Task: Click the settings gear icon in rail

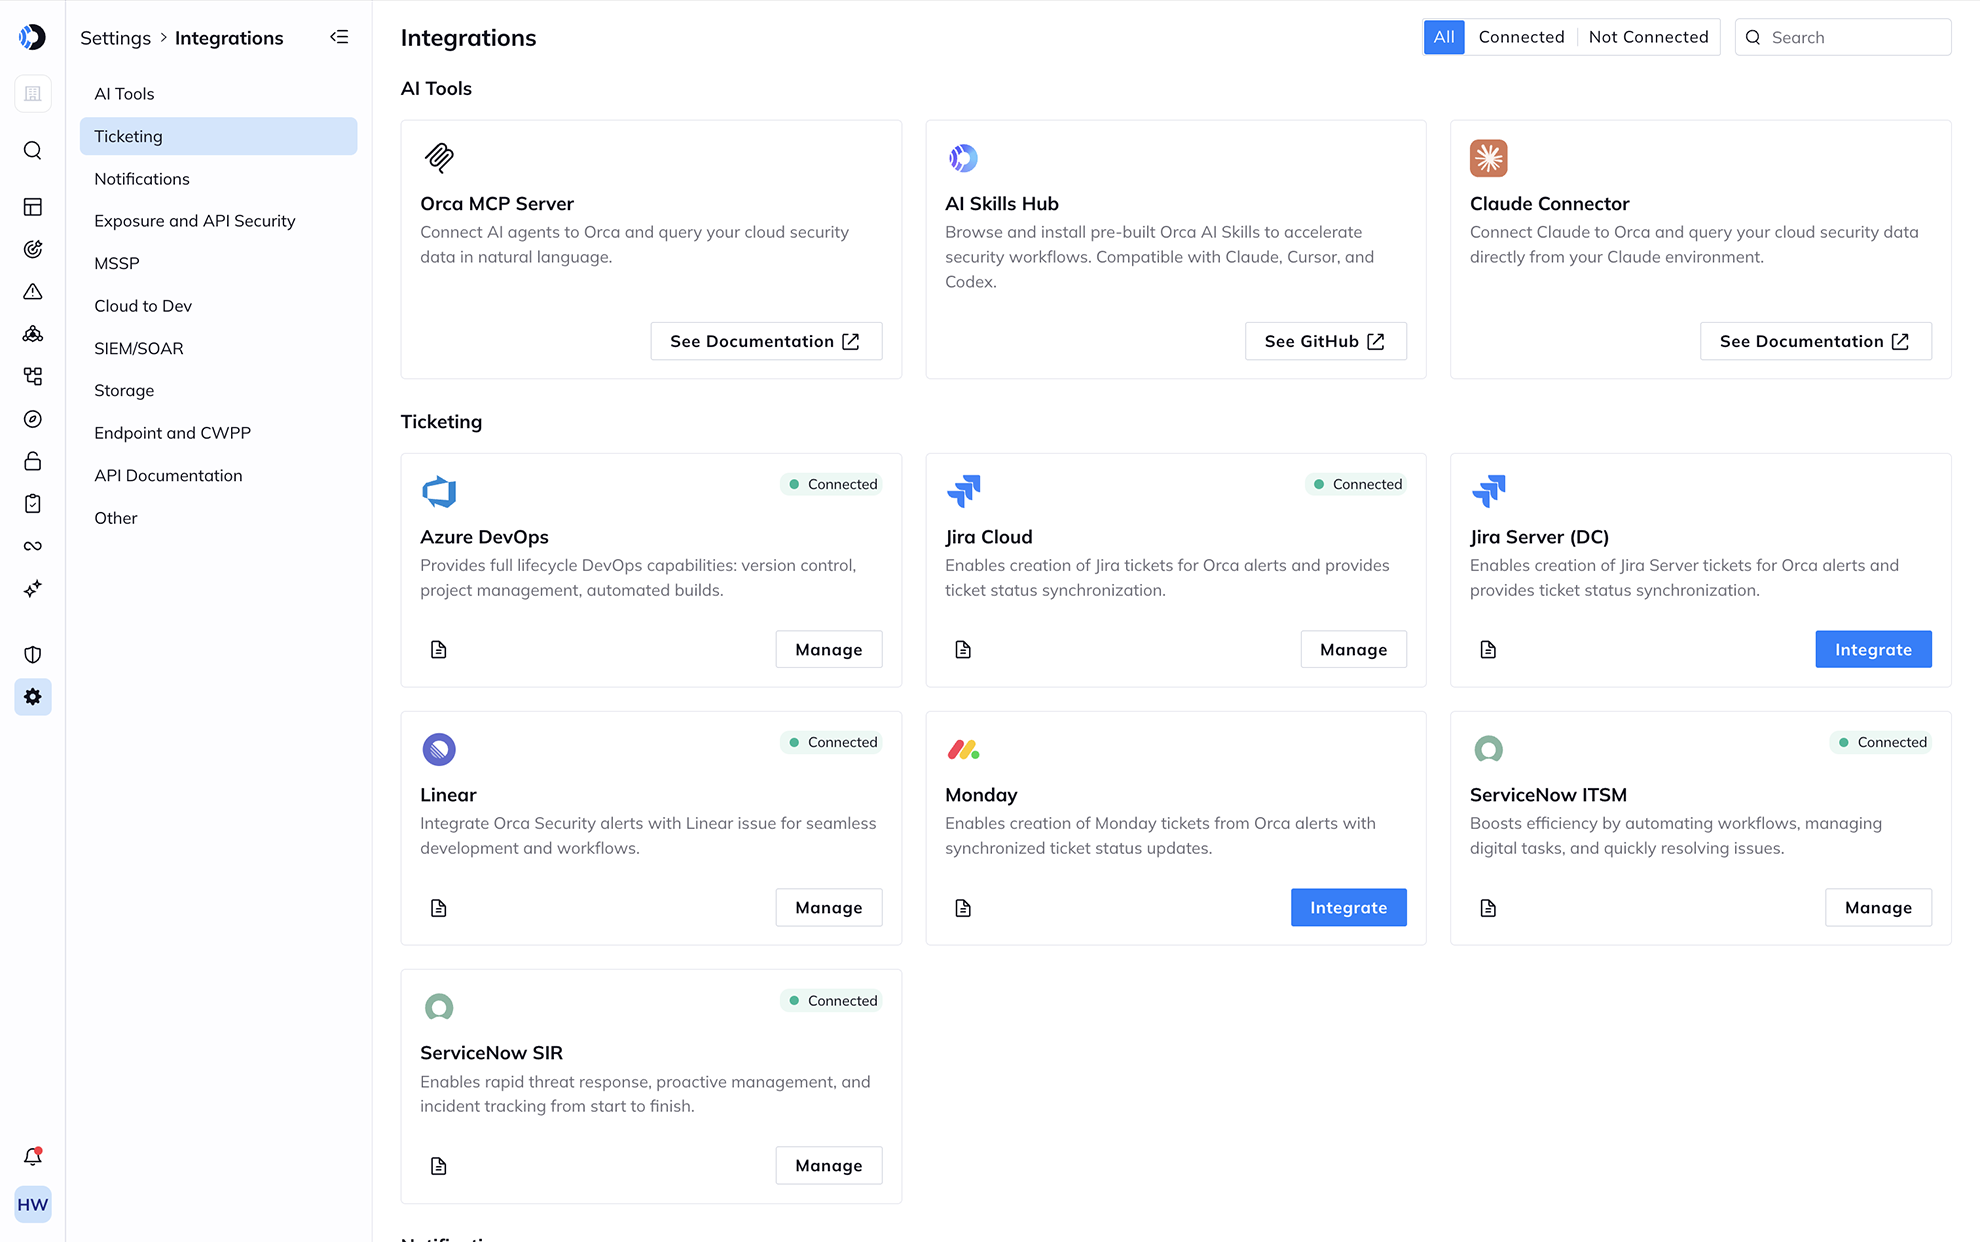Action: coord(33,697)
